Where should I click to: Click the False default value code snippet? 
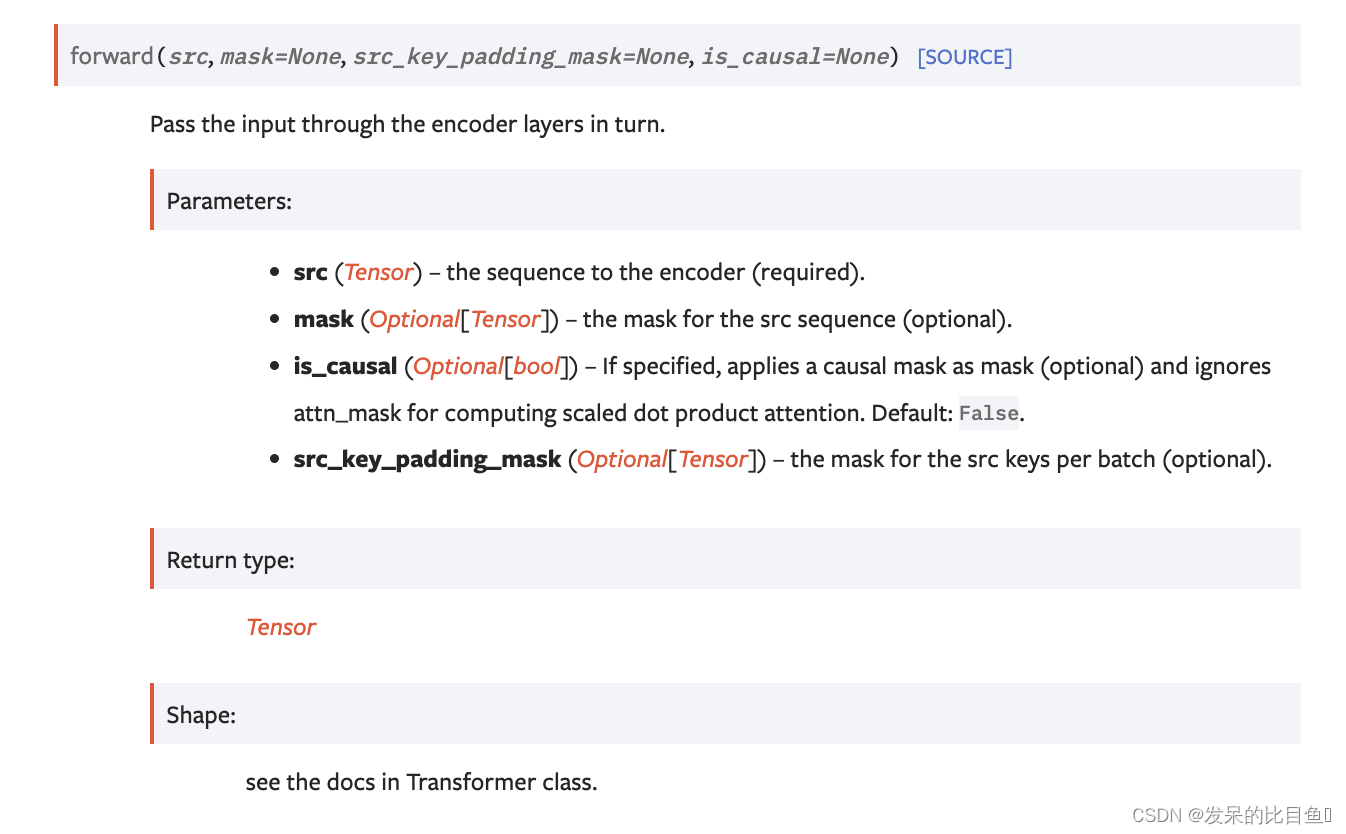[988, 413]
